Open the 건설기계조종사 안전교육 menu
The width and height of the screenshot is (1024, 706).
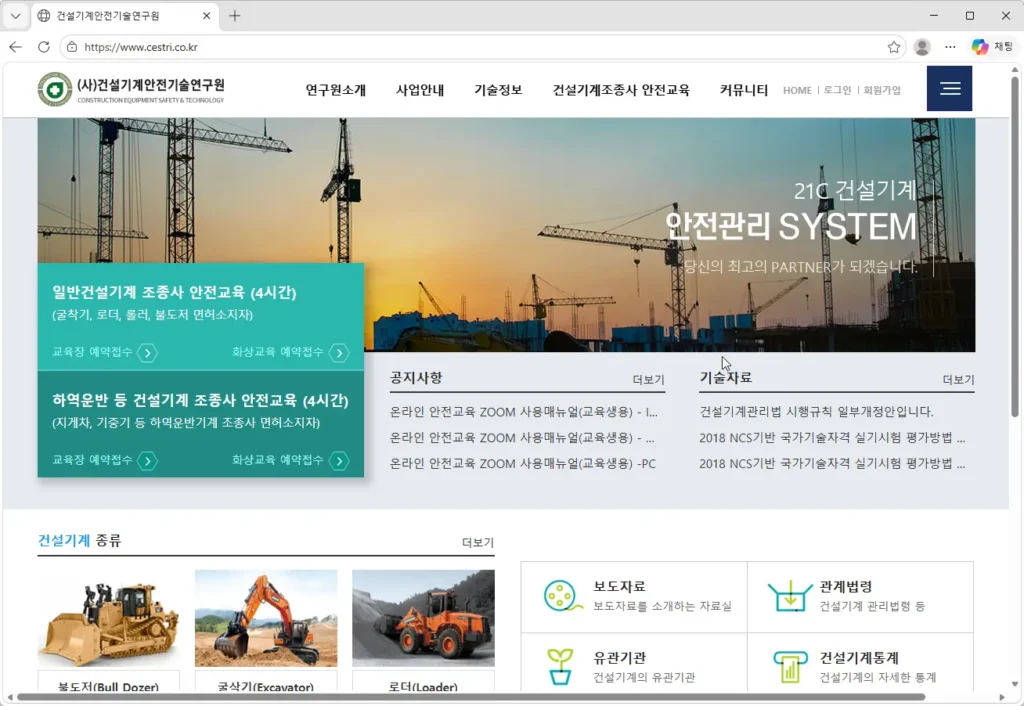click(621, 90)
